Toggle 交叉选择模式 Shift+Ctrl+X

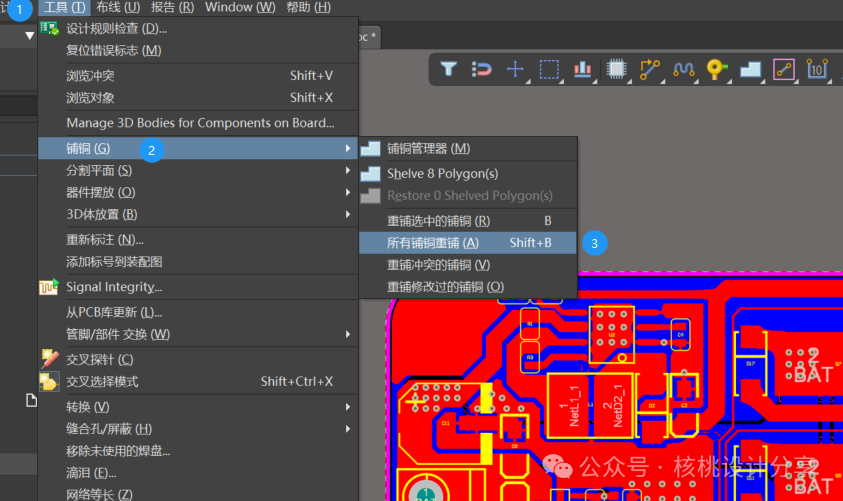pos(198,382)
